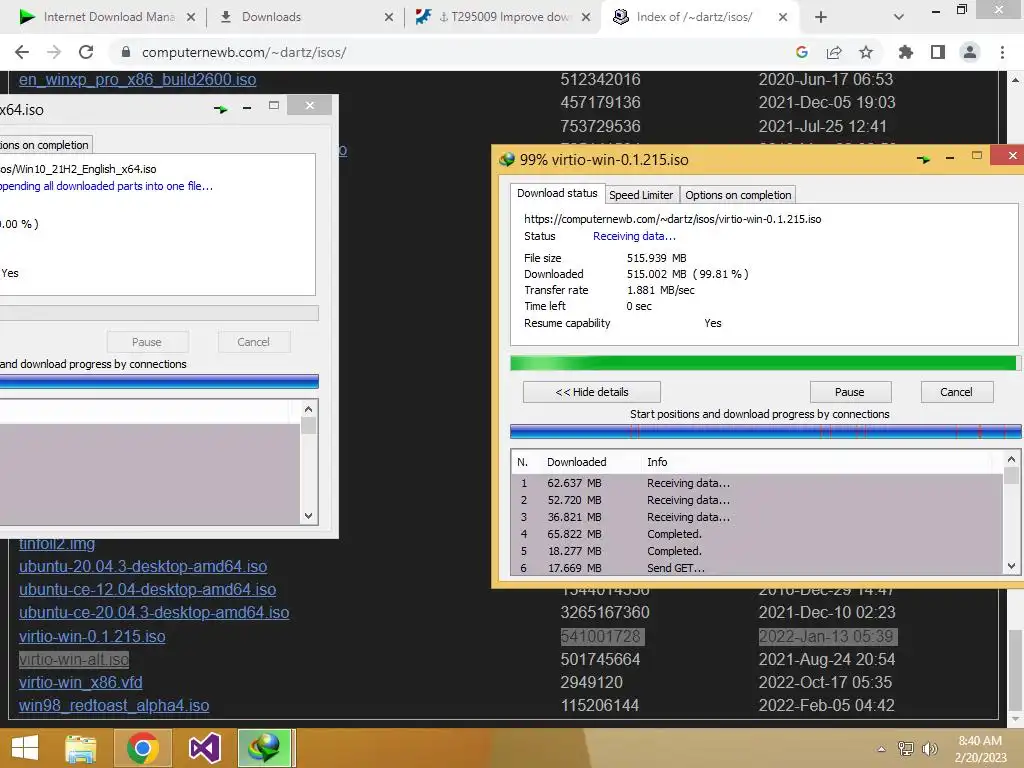The height and width of the screenshot is (768, 1024).
Task: Open the tab search chevron
Action: click(x=899, y=17)
